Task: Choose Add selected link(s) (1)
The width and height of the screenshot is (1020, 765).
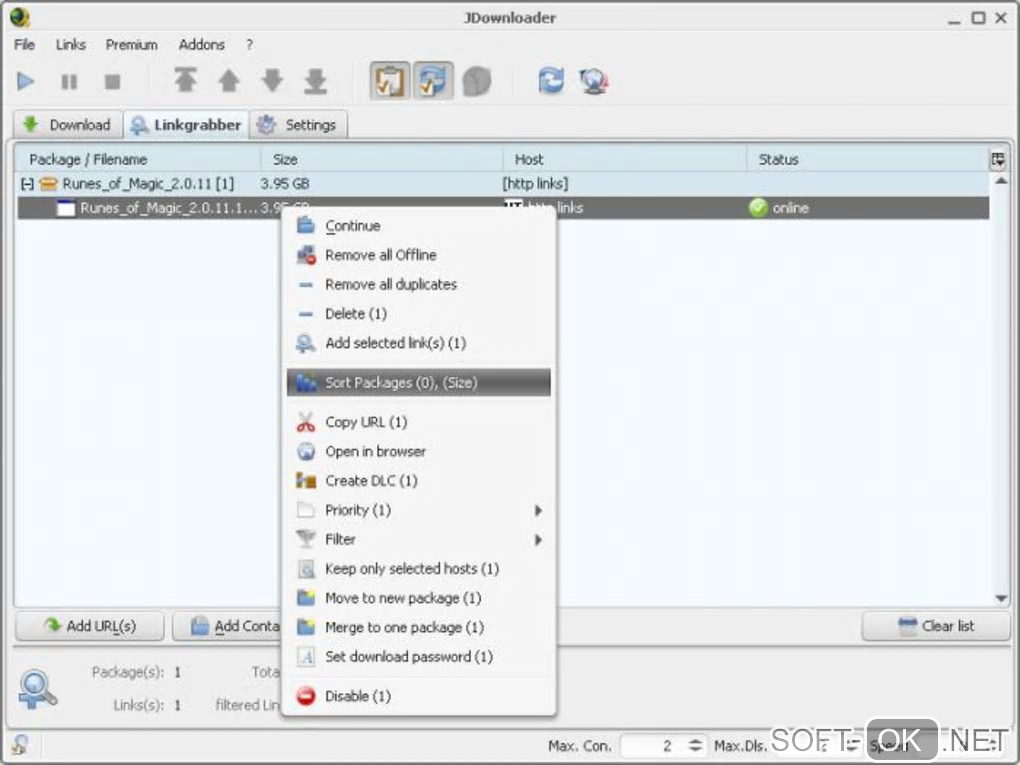Action: [418, 343]
